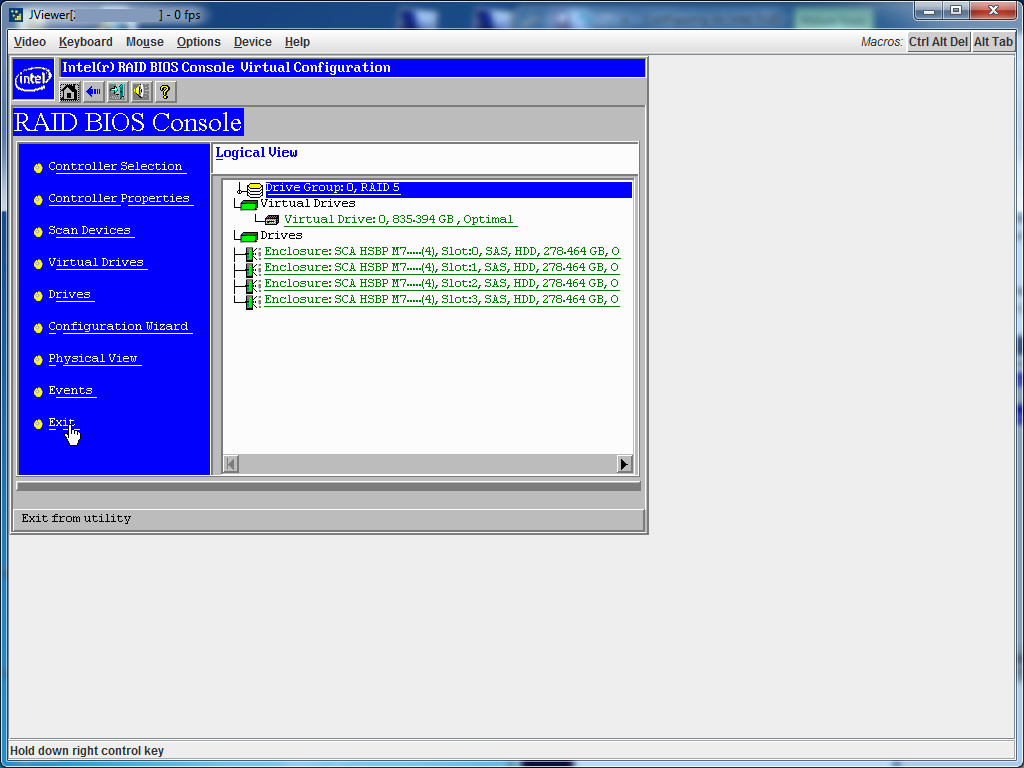Click the Exit door toolbar icon
The image size is (1024, 768).
[x=118, y=92]
